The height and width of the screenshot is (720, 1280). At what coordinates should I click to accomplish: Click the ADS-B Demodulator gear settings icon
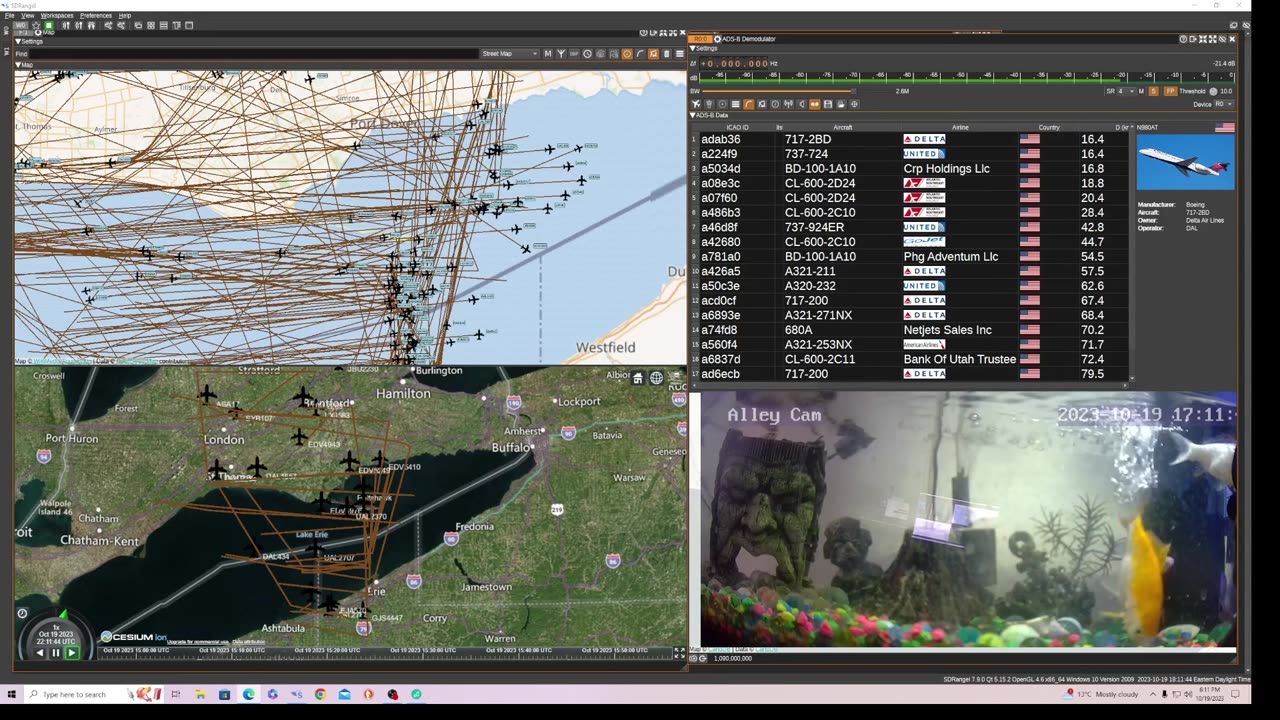718,39
